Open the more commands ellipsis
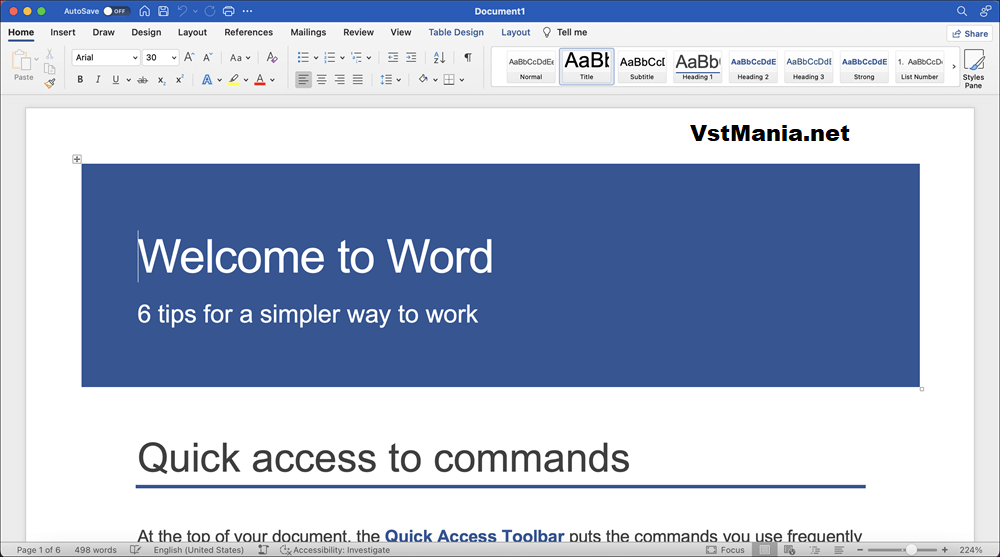 [247, 11]
